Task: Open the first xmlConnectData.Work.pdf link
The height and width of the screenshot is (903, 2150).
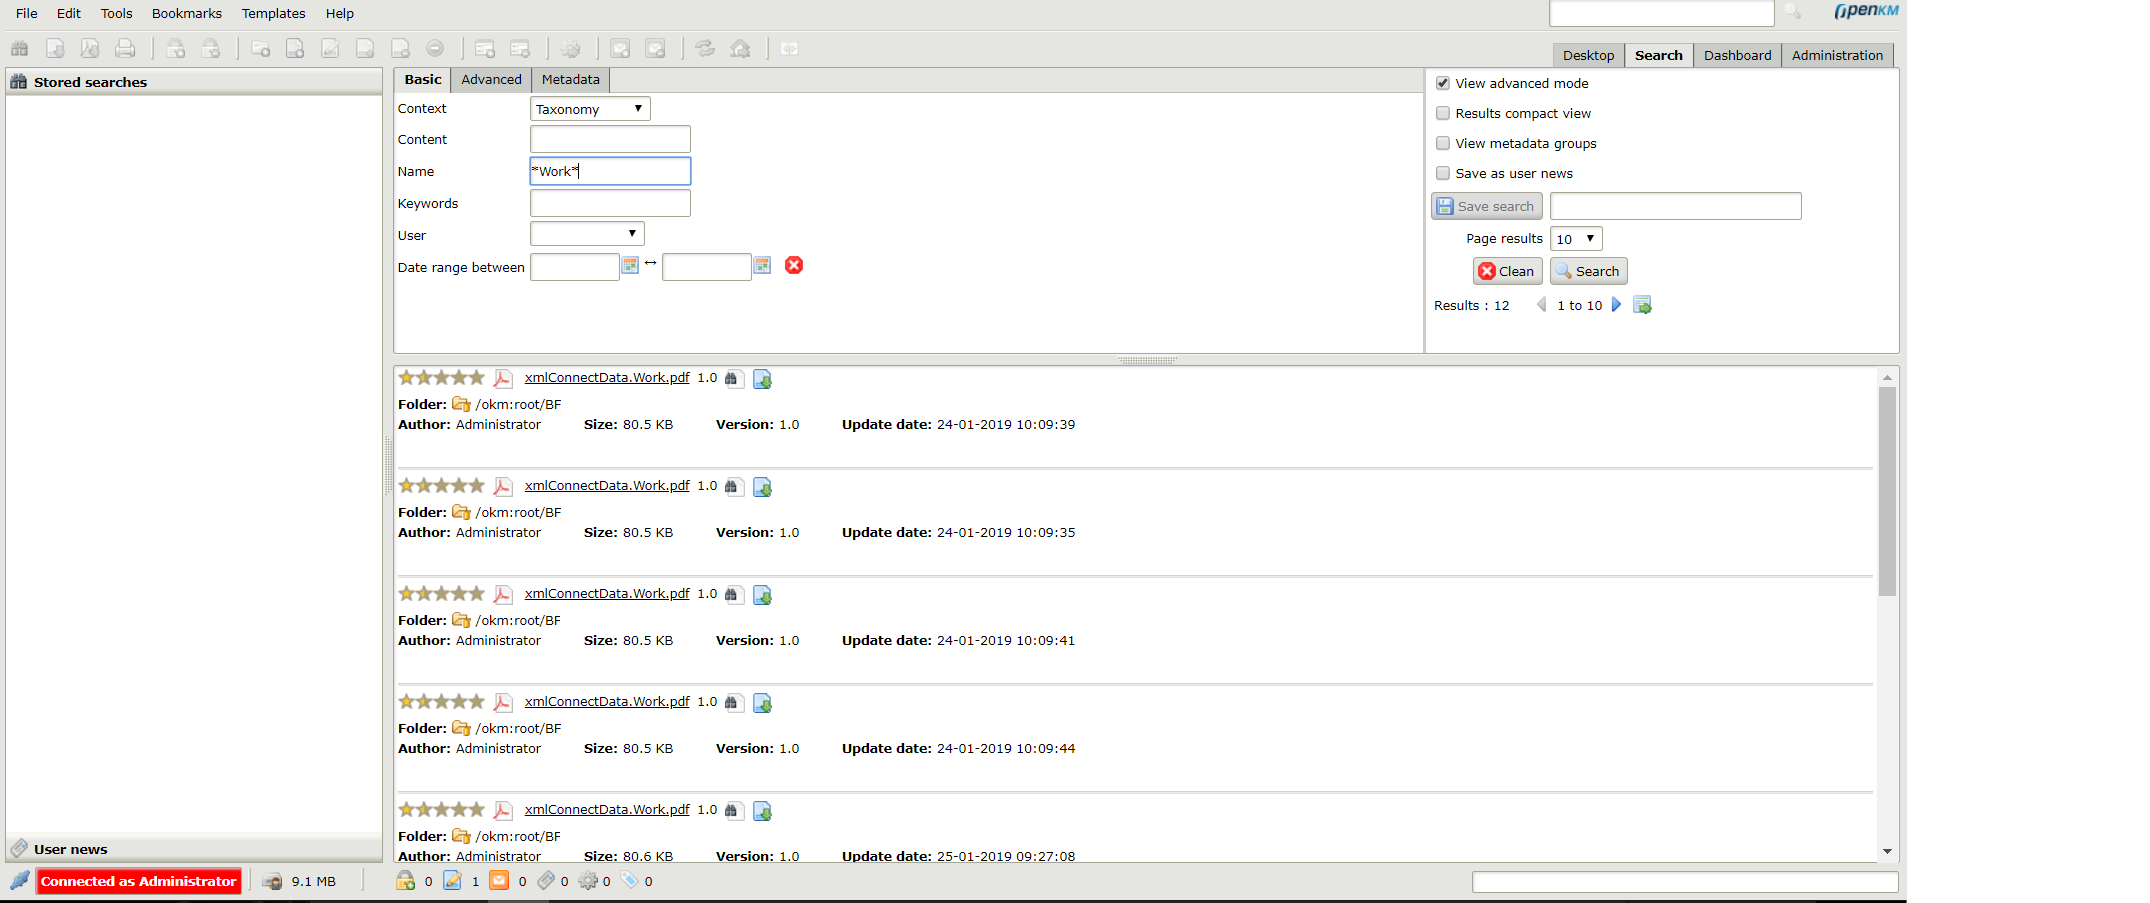Action: coord(607,378)
